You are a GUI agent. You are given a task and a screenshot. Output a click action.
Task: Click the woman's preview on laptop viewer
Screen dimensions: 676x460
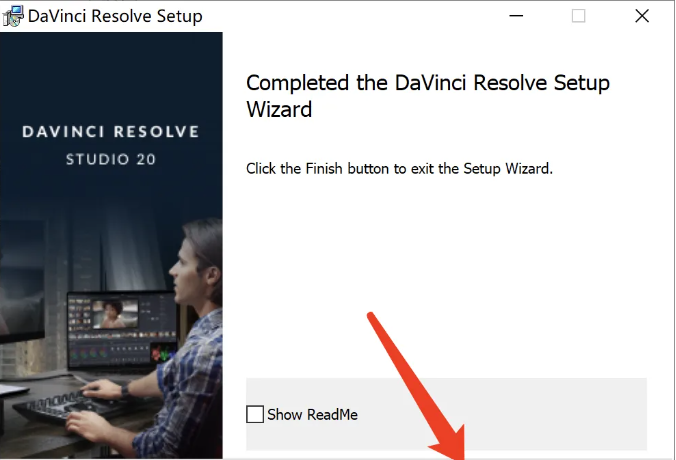point(115,313)
